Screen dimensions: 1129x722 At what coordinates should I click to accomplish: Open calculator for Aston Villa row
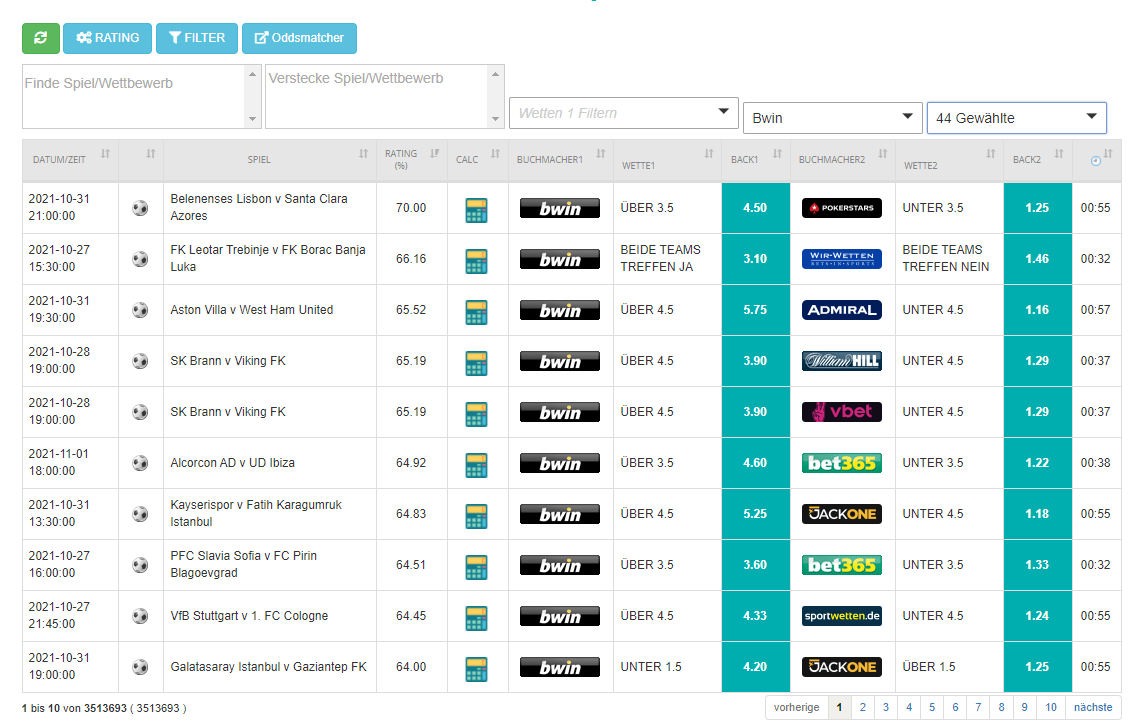pyautogui.click(x=476, y=312)
